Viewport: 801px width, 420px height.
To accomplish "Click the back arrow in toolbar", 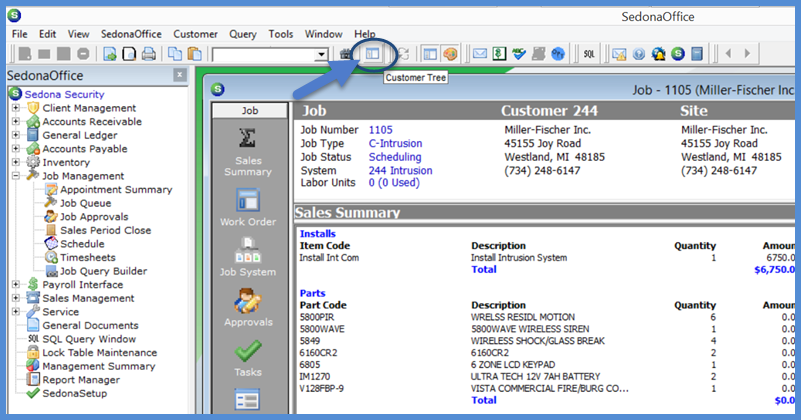I will pos(728,53).
